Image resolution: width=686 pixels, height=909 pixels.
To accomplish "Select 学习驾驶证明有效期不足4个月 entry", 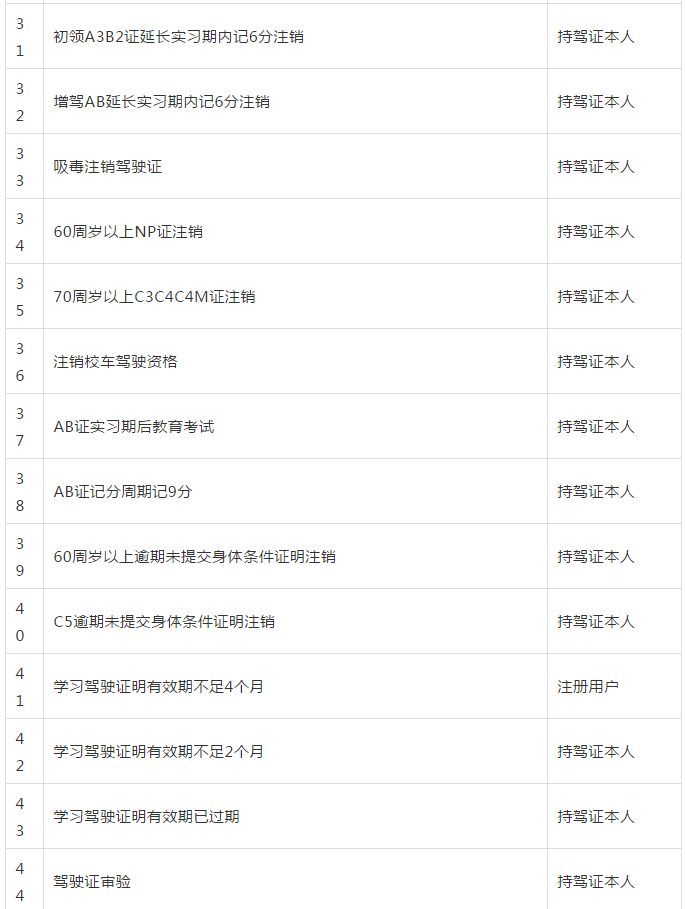I will [x=158, y=686].
